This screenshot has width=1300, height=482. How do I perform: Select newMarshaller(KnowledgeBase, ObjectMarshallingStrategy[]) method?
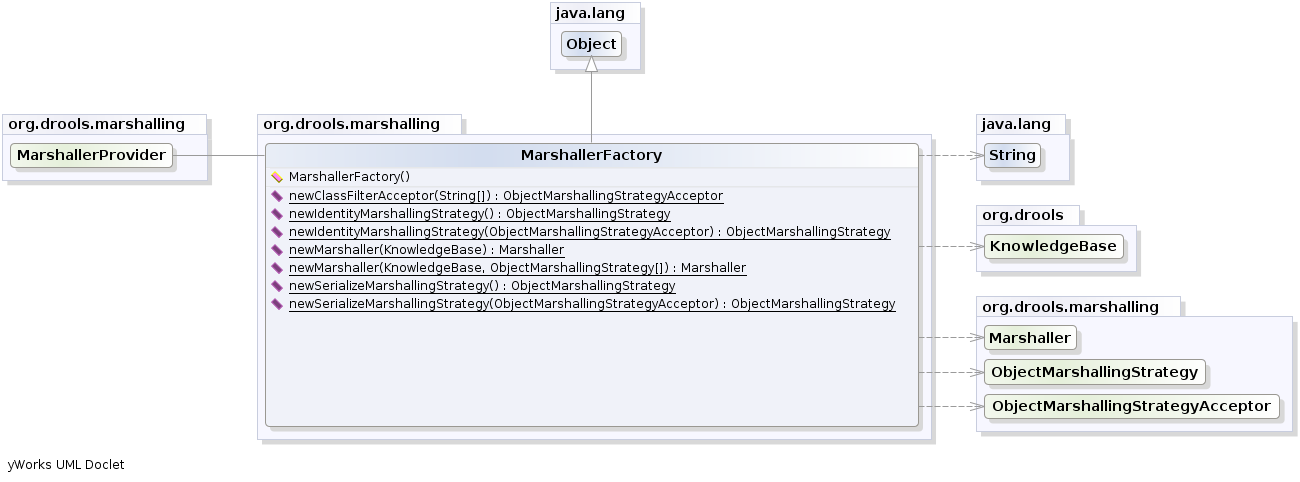click(x=517, y=268)
